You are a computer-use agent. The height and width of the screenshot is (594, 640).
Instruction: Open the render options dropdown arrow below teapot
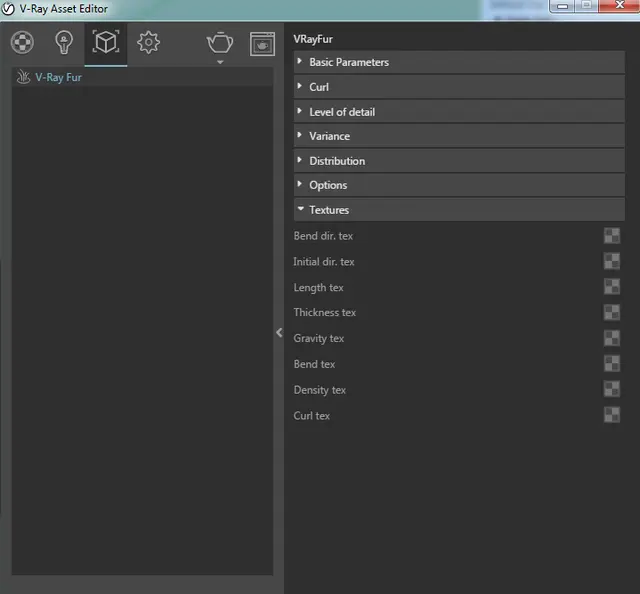pos(220,62)
